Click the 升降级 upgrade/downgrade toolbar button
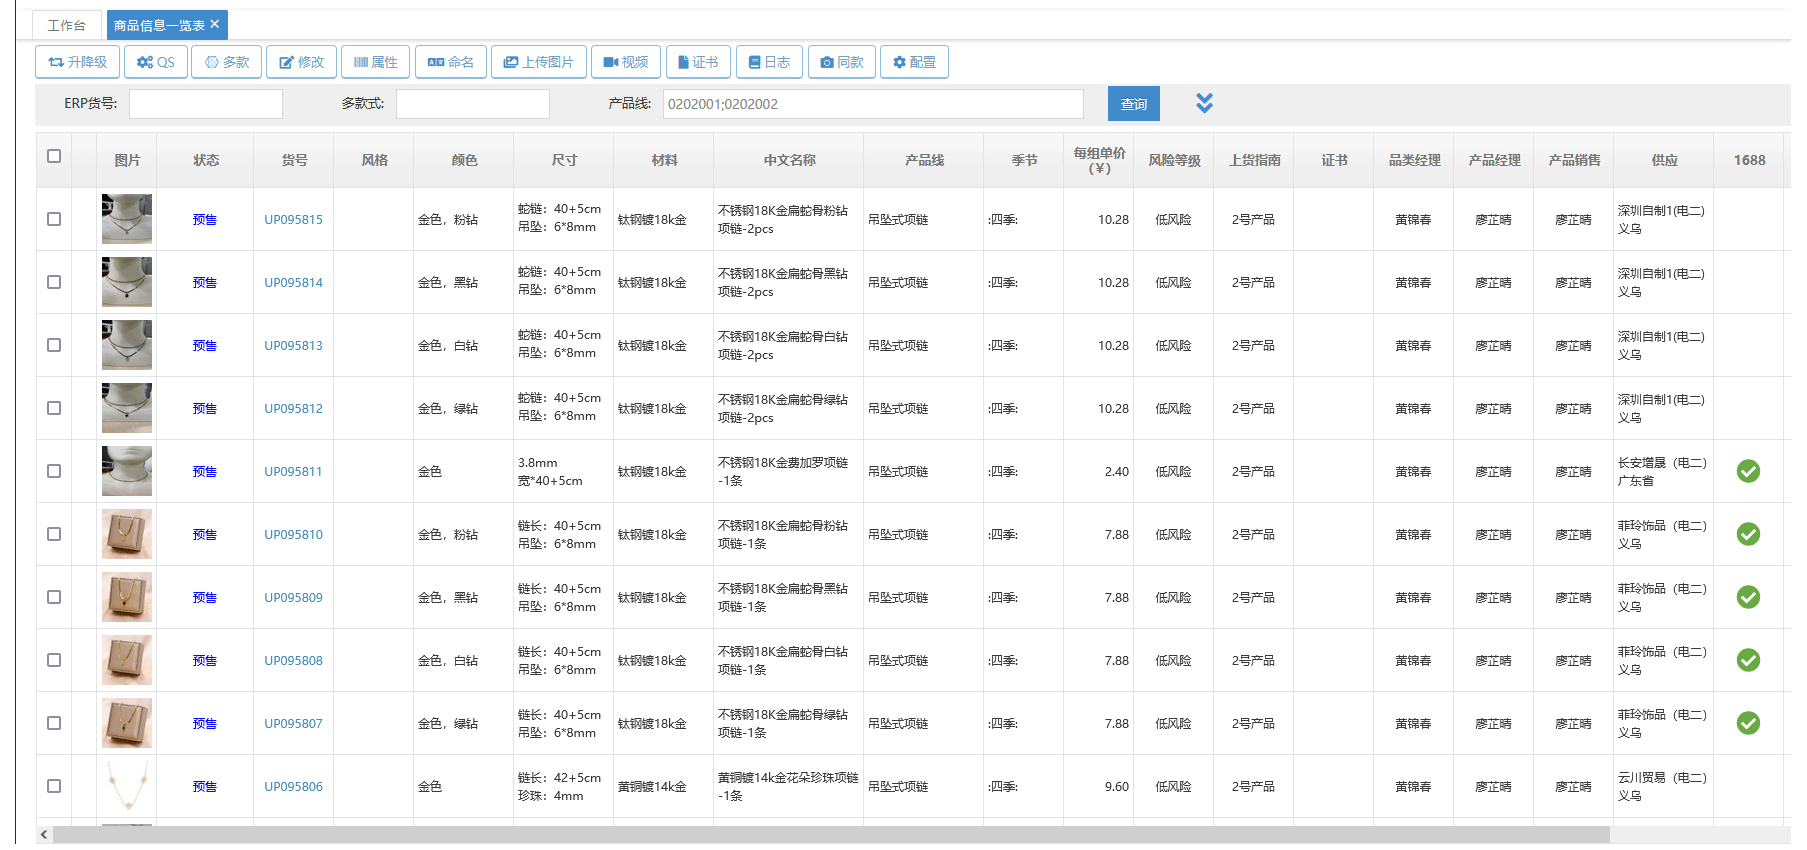Viewport: 1807px width, 850px height. [x=78, y=62]
